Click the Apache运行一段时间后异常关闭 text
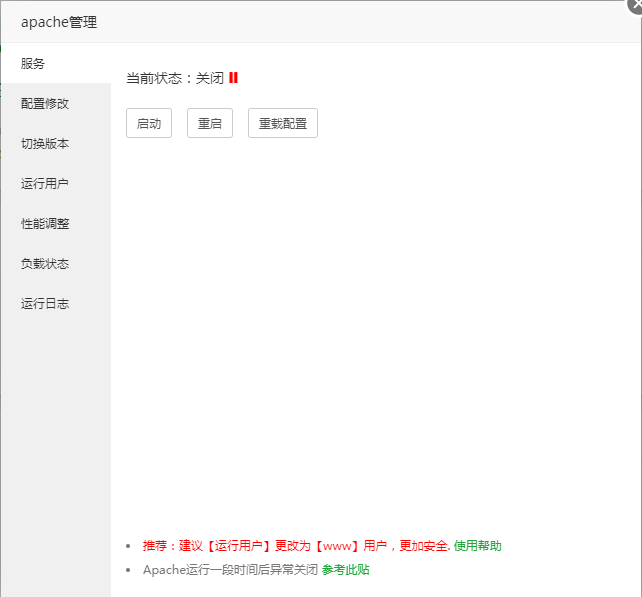Screen dimensions: 642x597 pyautogui.click(x=230, y=570)
